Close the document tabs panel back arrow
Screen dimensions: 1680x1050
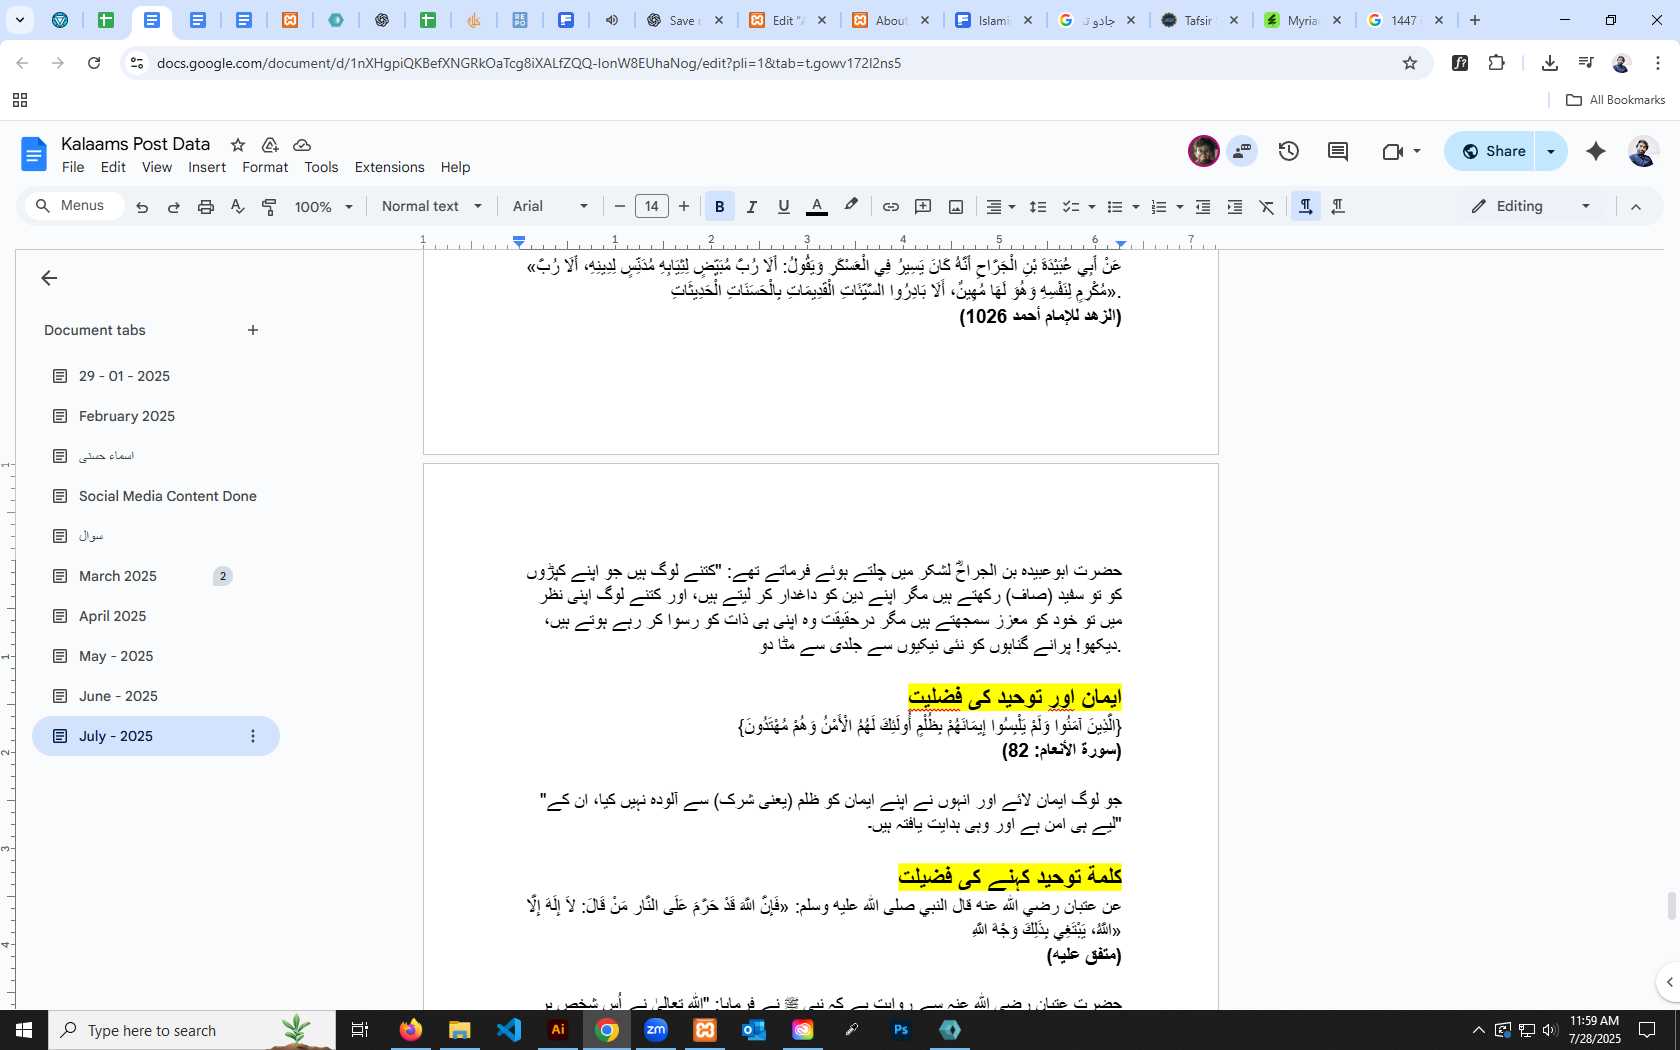point(49,278)
